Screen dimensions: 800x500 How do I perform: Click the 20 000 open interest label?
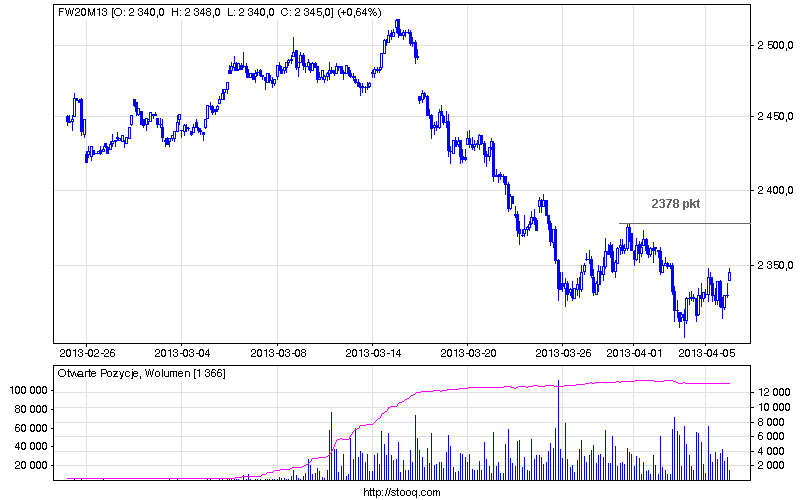(31, 465)
